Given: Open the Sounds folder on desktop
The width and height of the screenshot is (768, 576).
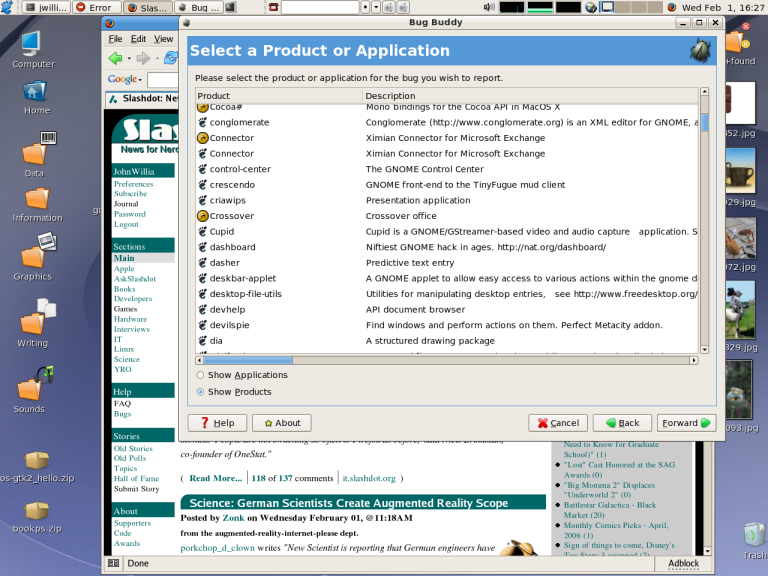Looking at the screenshot, I should (29, 390).
